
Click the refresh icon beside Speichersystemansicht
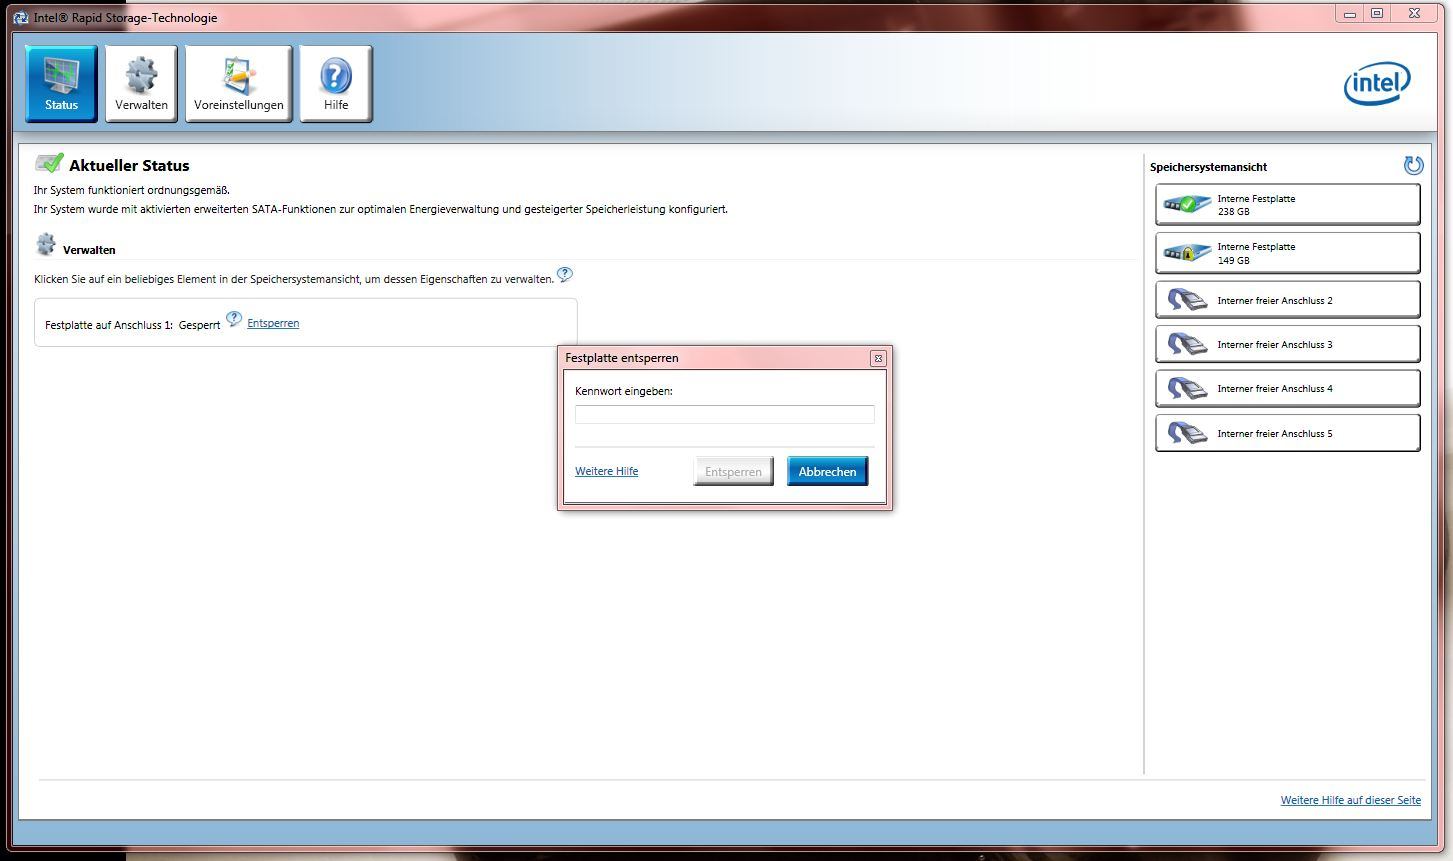[1413, 166]
